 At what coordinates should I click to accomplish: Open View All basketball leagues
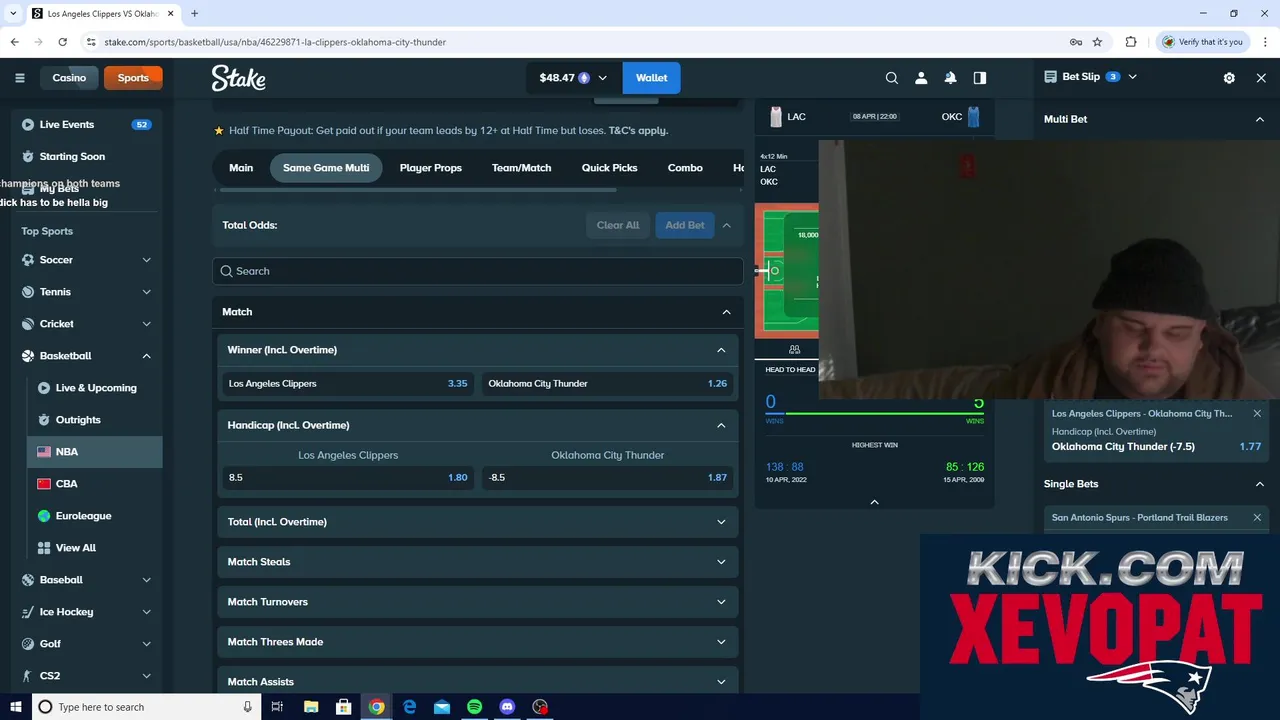tap(95, 548)
